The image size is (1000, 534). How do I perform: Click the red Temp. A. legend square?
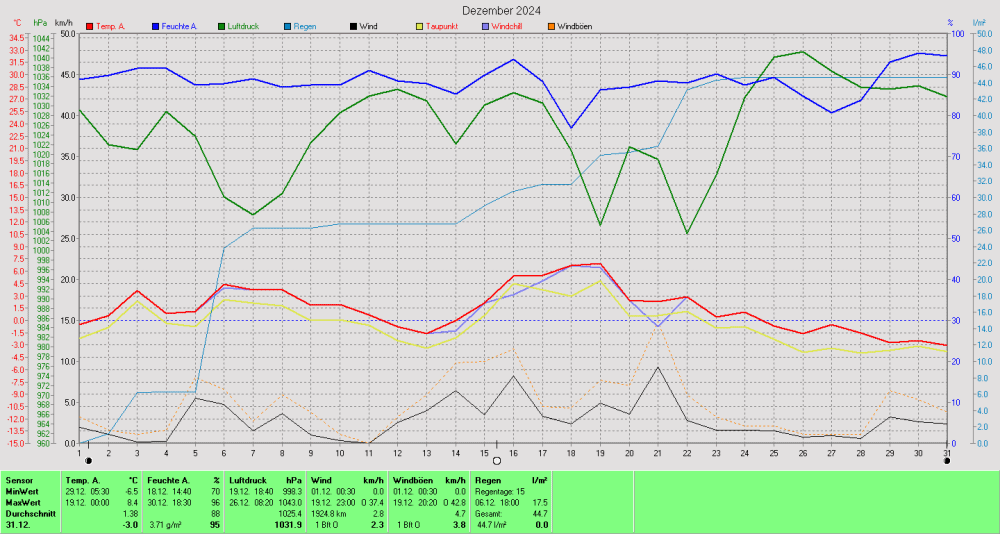click(90, 25)
